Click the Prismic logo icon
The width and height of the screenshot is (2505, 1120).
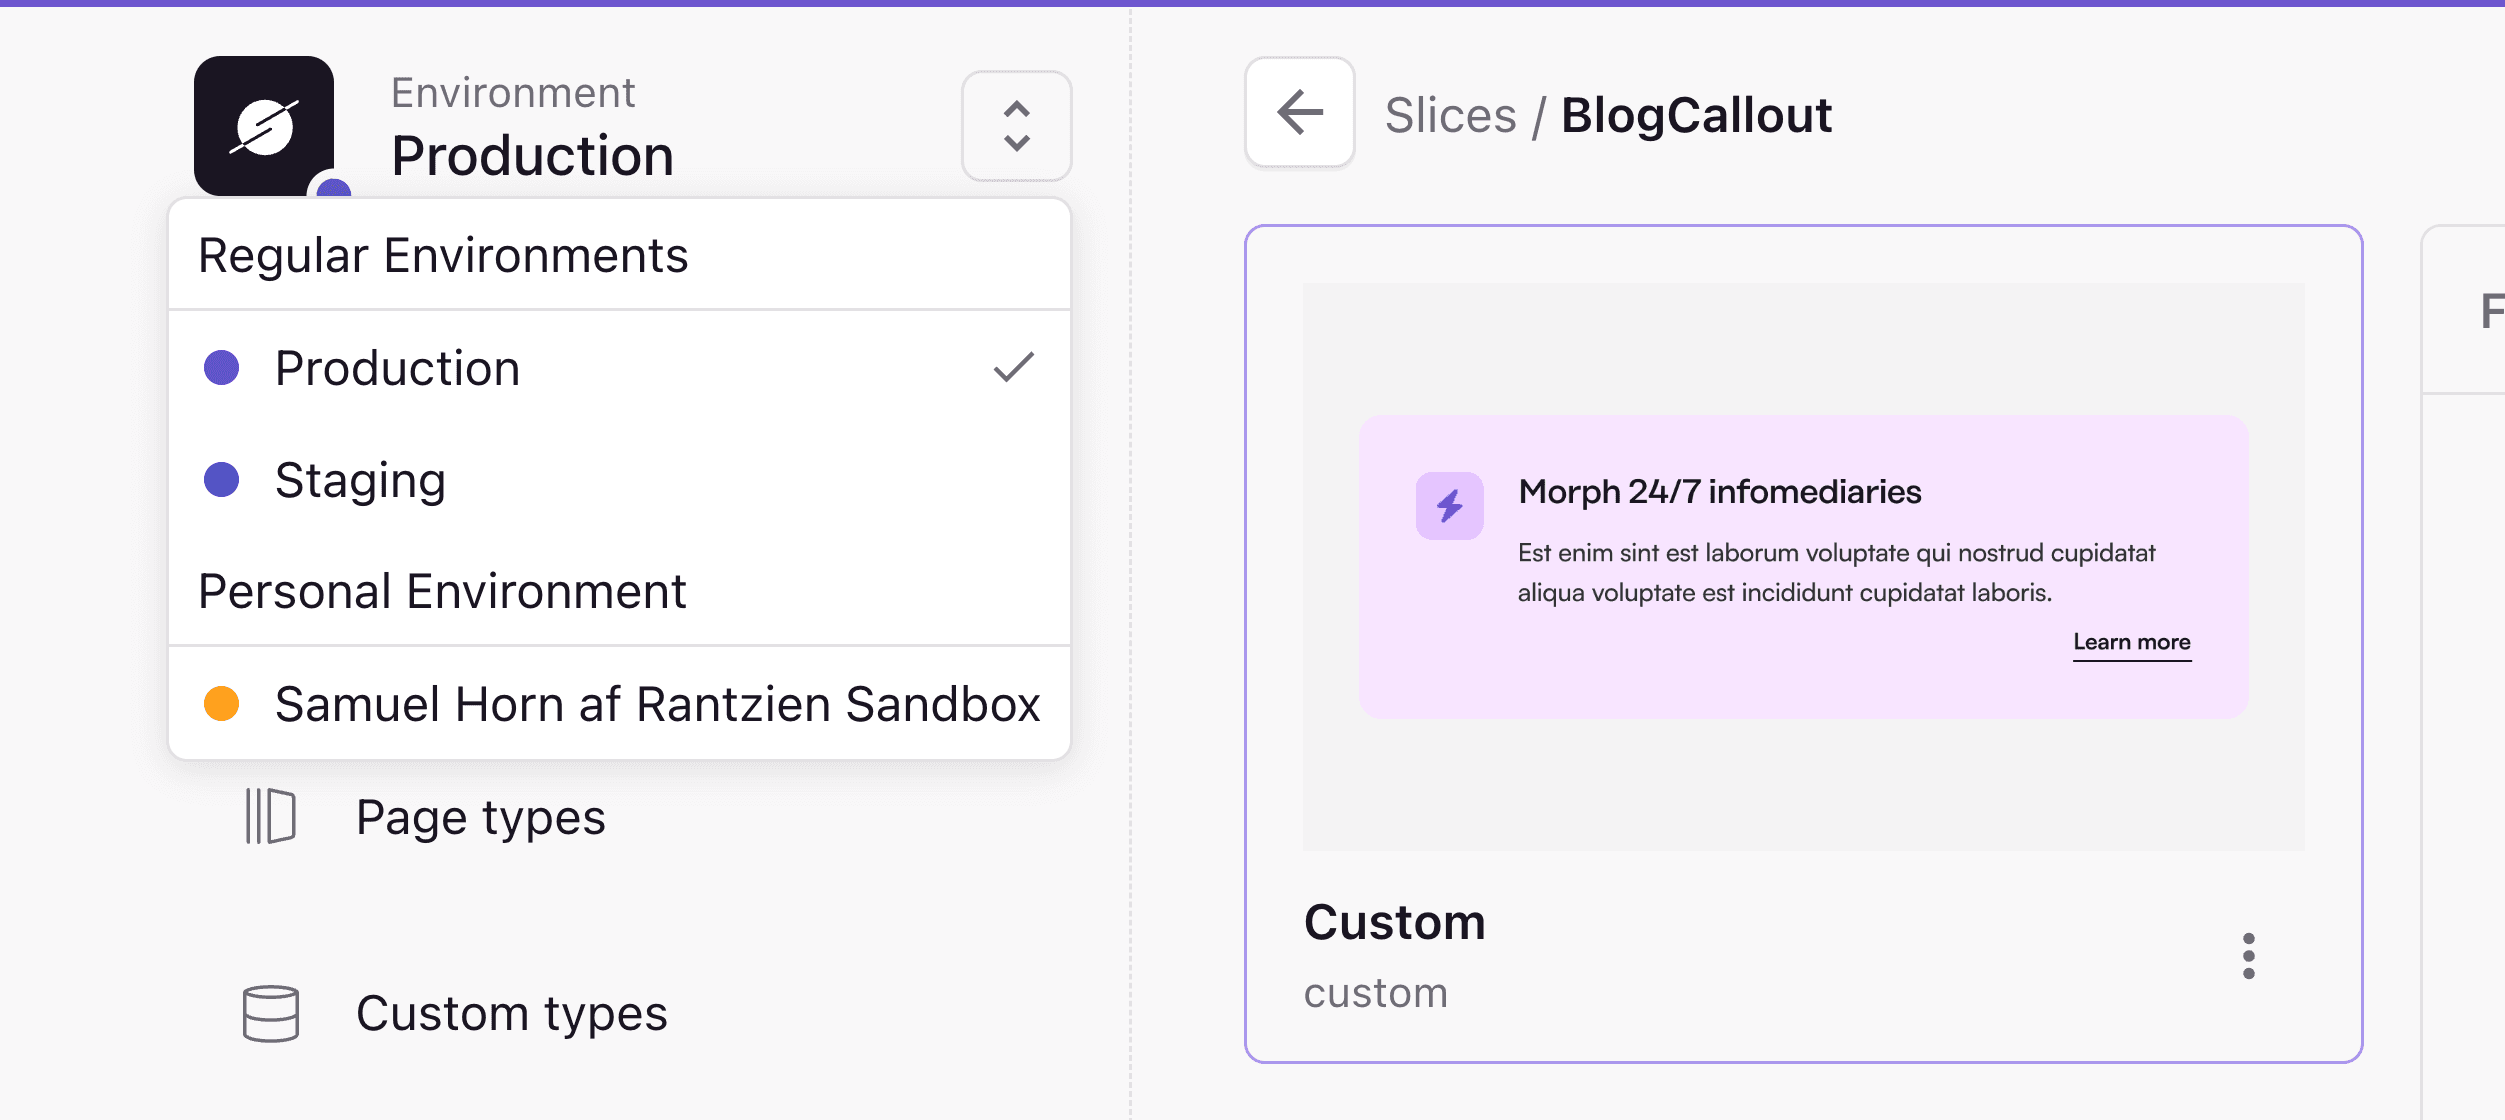tap(265, 125)
